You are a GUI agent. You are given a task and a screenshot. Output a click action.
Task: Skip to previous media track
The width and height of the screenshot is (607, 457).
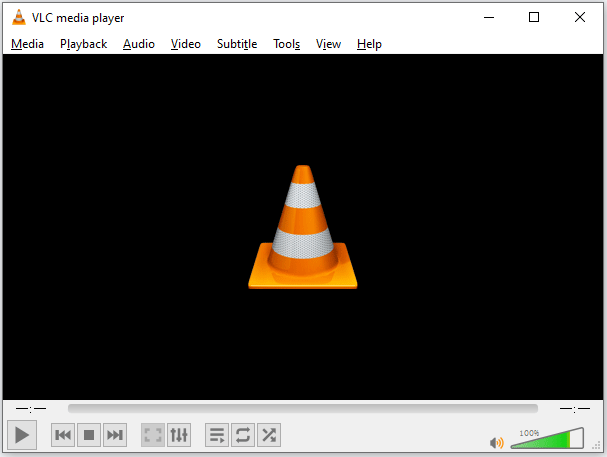[x=63, y=435]
